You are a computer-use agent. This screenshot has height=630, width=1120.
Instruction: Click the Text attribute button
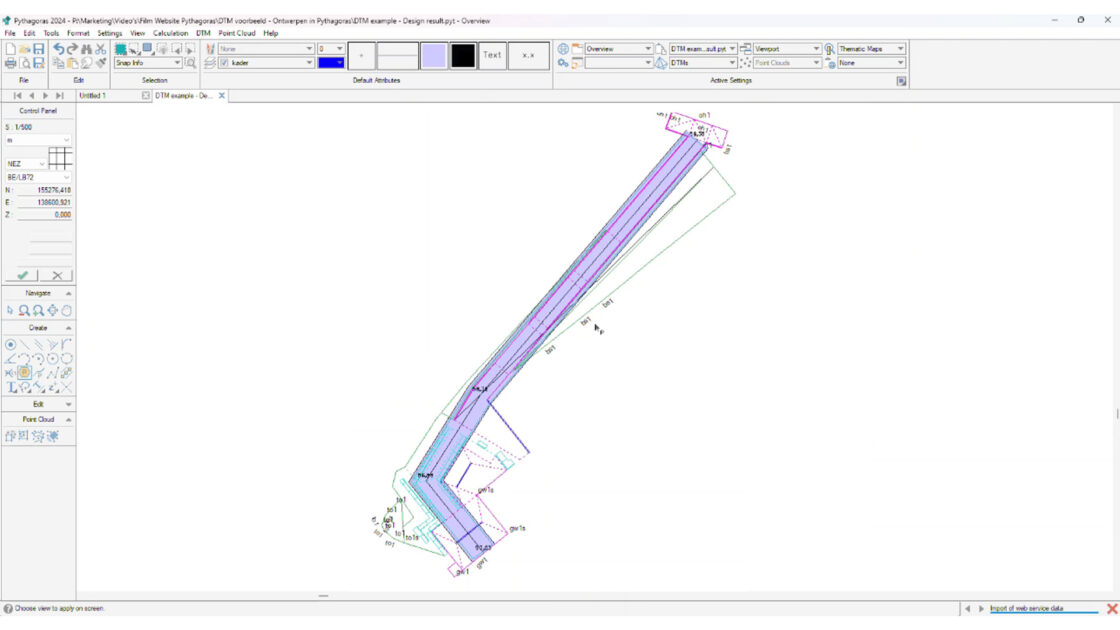492,56
